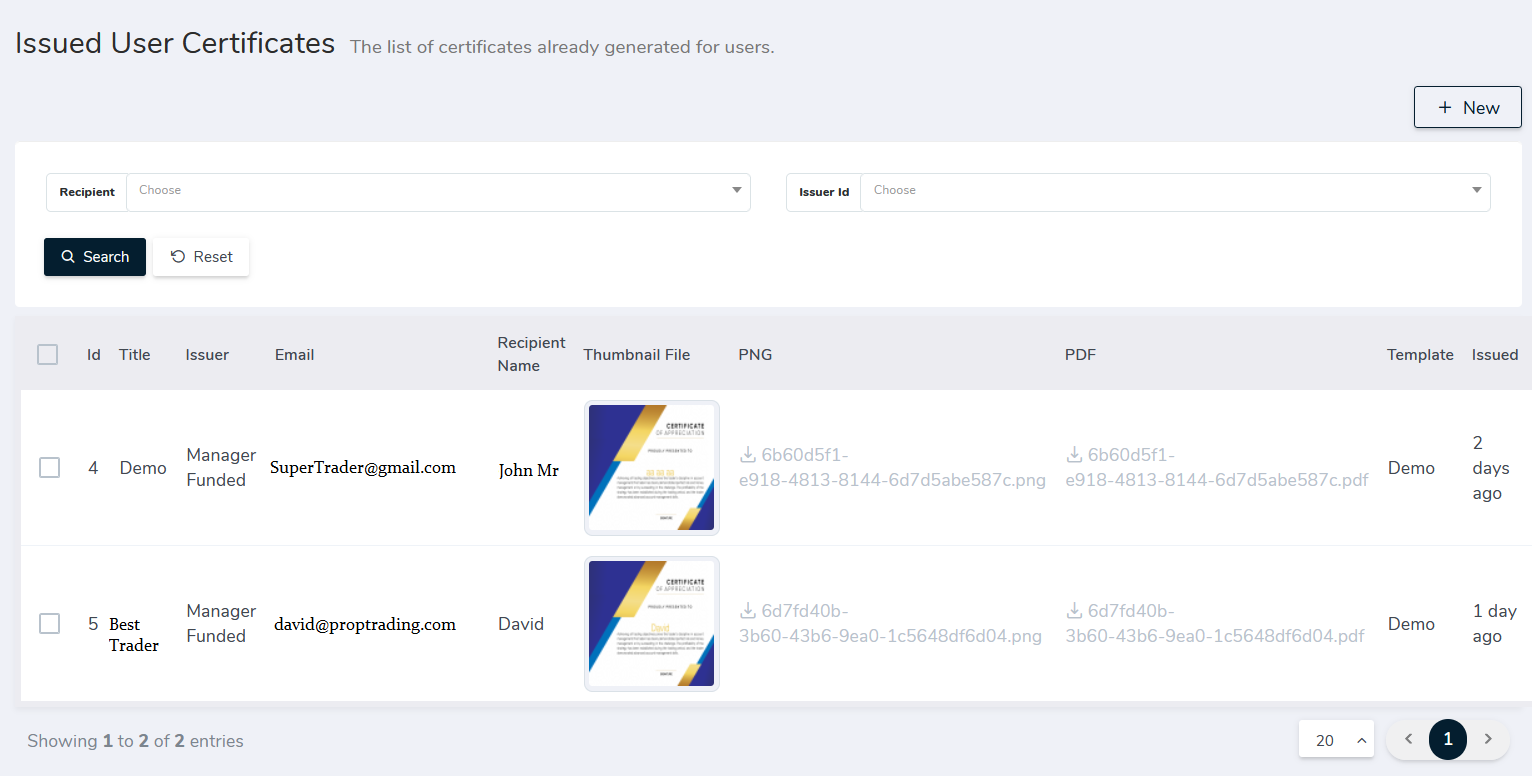Click the download icon beside John Mr's PNG file

746,454
